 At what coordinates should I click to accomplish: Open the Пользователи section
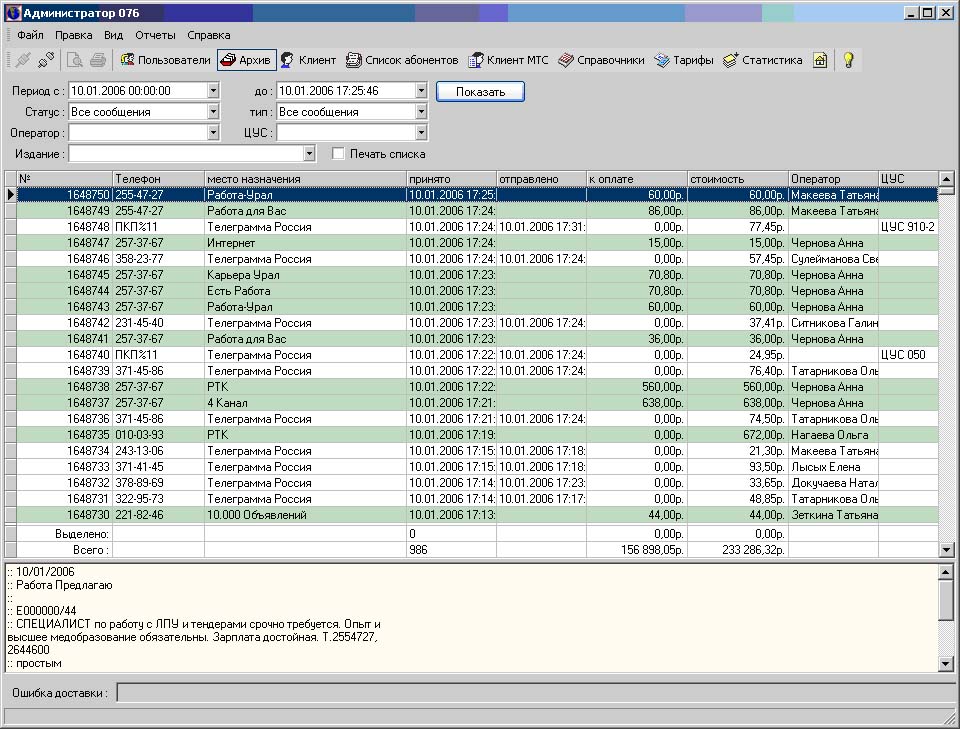click(165, 60)
